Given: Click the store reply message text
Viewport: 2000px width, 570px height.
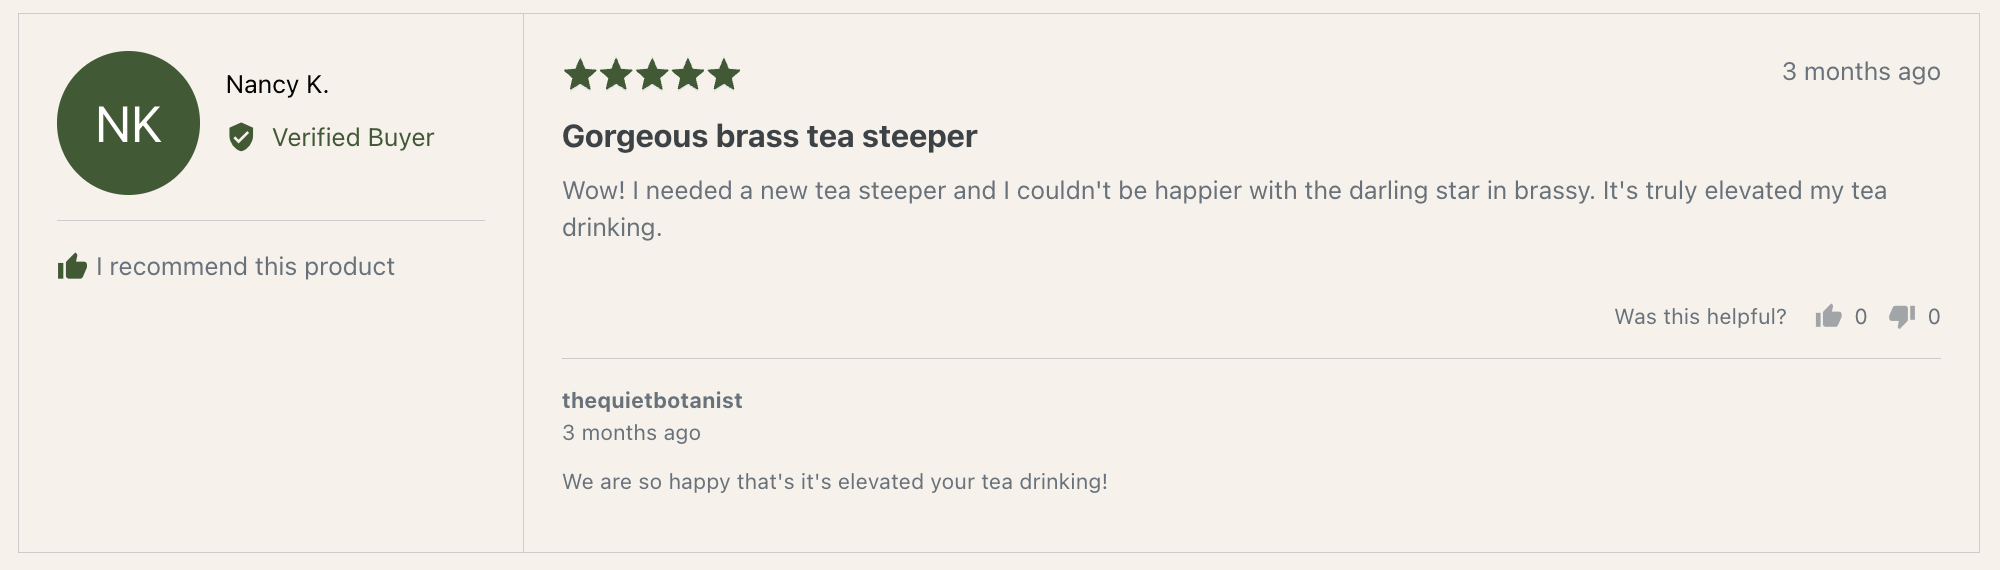Looking at the screenshot, I should point(834,482).
